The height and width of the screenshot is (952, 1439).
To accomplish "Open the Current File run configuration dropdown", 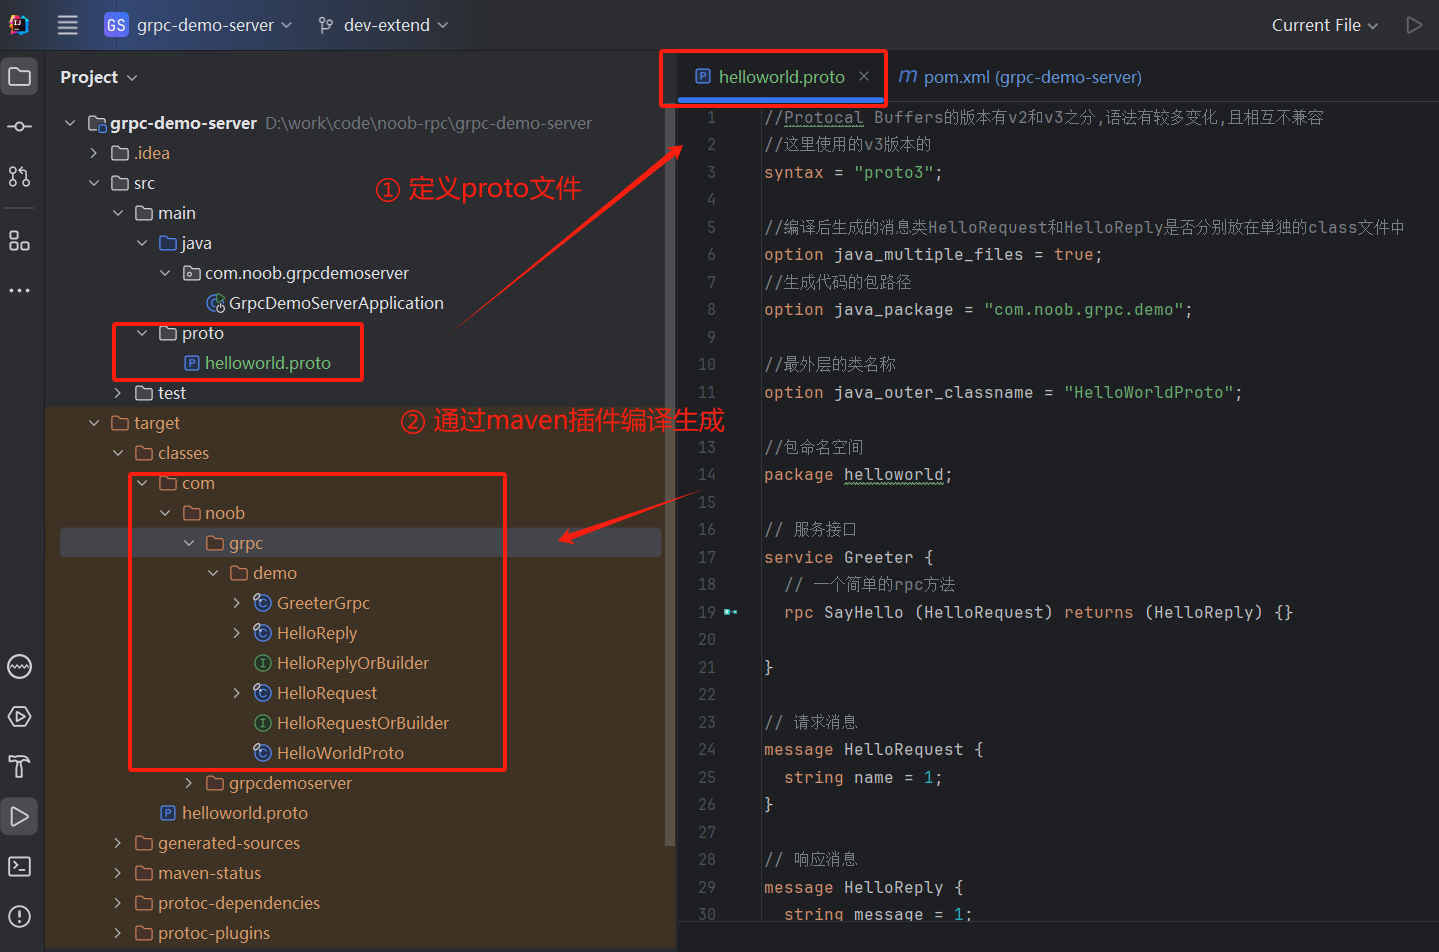I will tap(1324, 25).
